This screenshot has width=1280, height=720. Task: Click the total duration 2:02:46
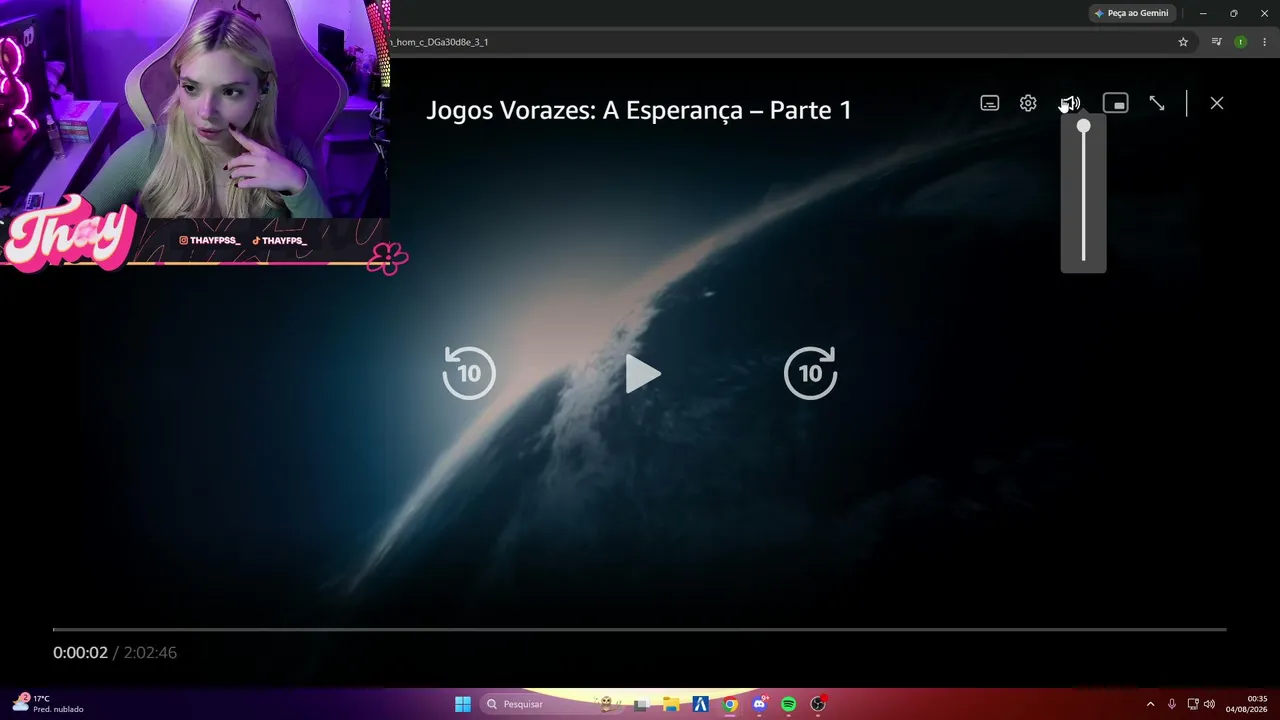tap(150, 652)
